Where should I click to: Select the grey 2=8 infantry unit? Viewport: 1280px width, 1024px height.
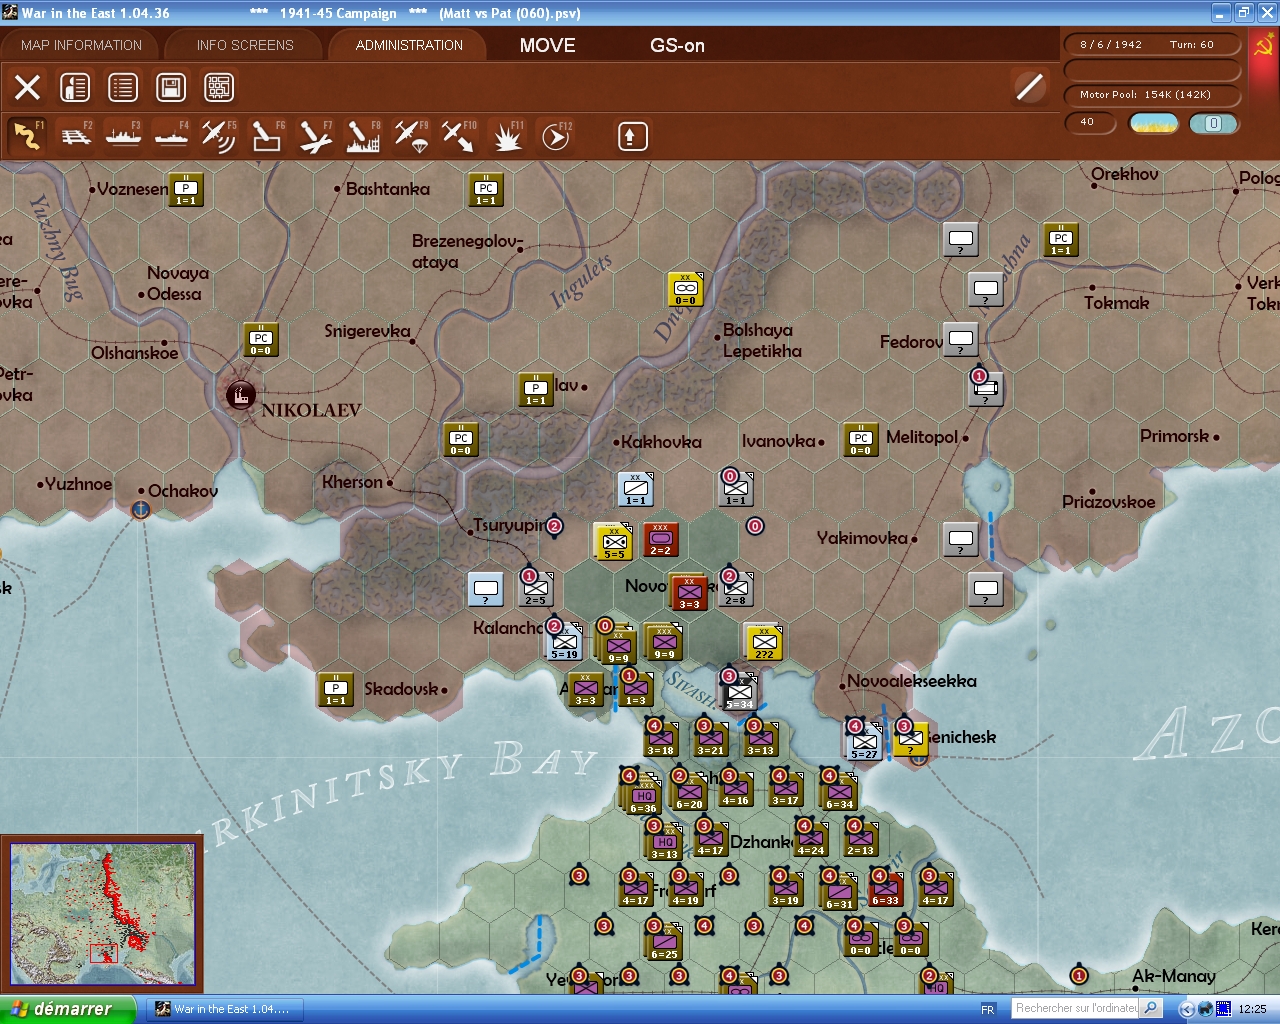735,589
